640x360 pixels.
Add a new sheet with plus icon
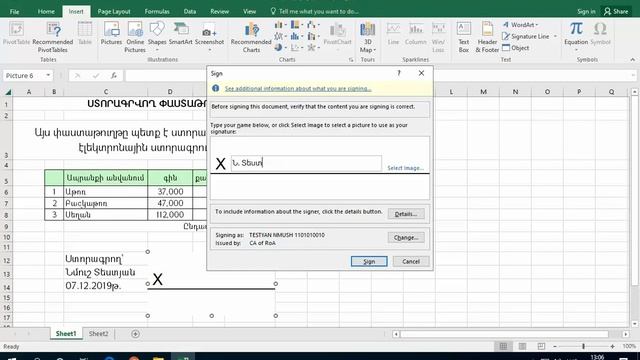[135, 334]
